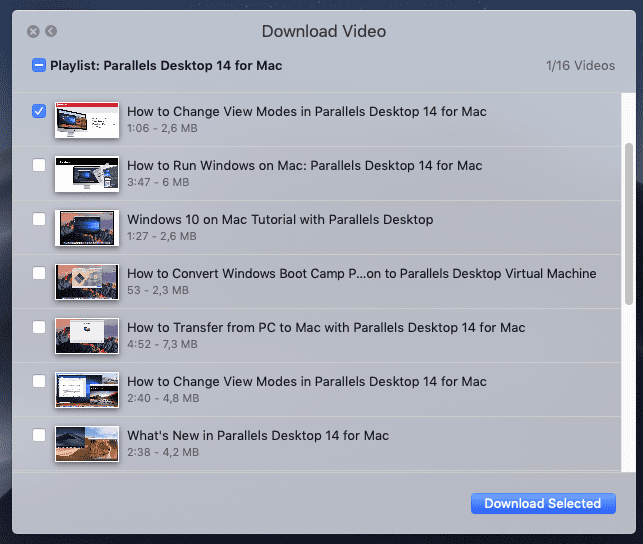Click the Download Selected button
Screen dimensions: 643x544
pos(543,503)
